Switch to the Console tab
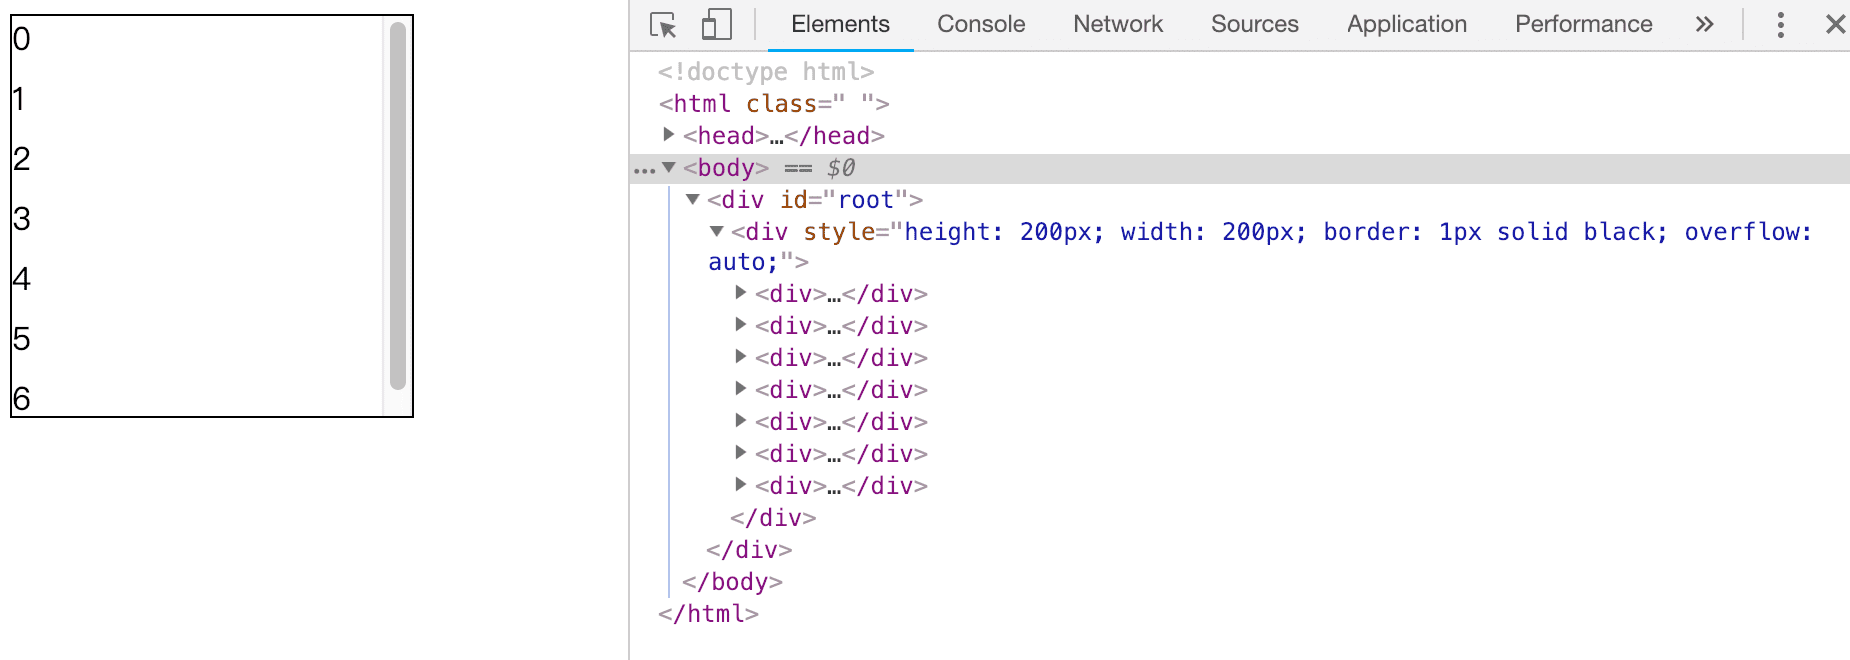This screenshot has height=660, width=1850. point(981,25)
